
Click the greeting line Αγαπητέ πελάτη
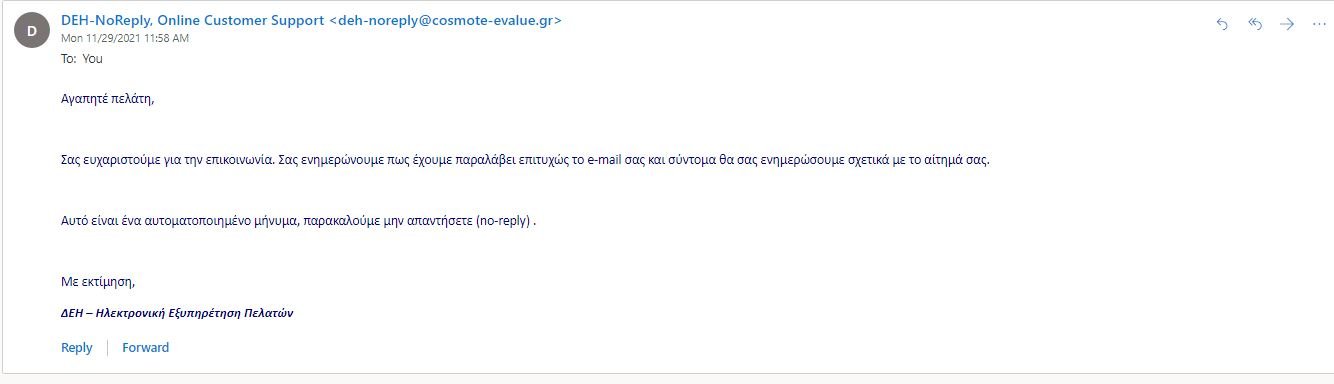[x=109, y=99]
